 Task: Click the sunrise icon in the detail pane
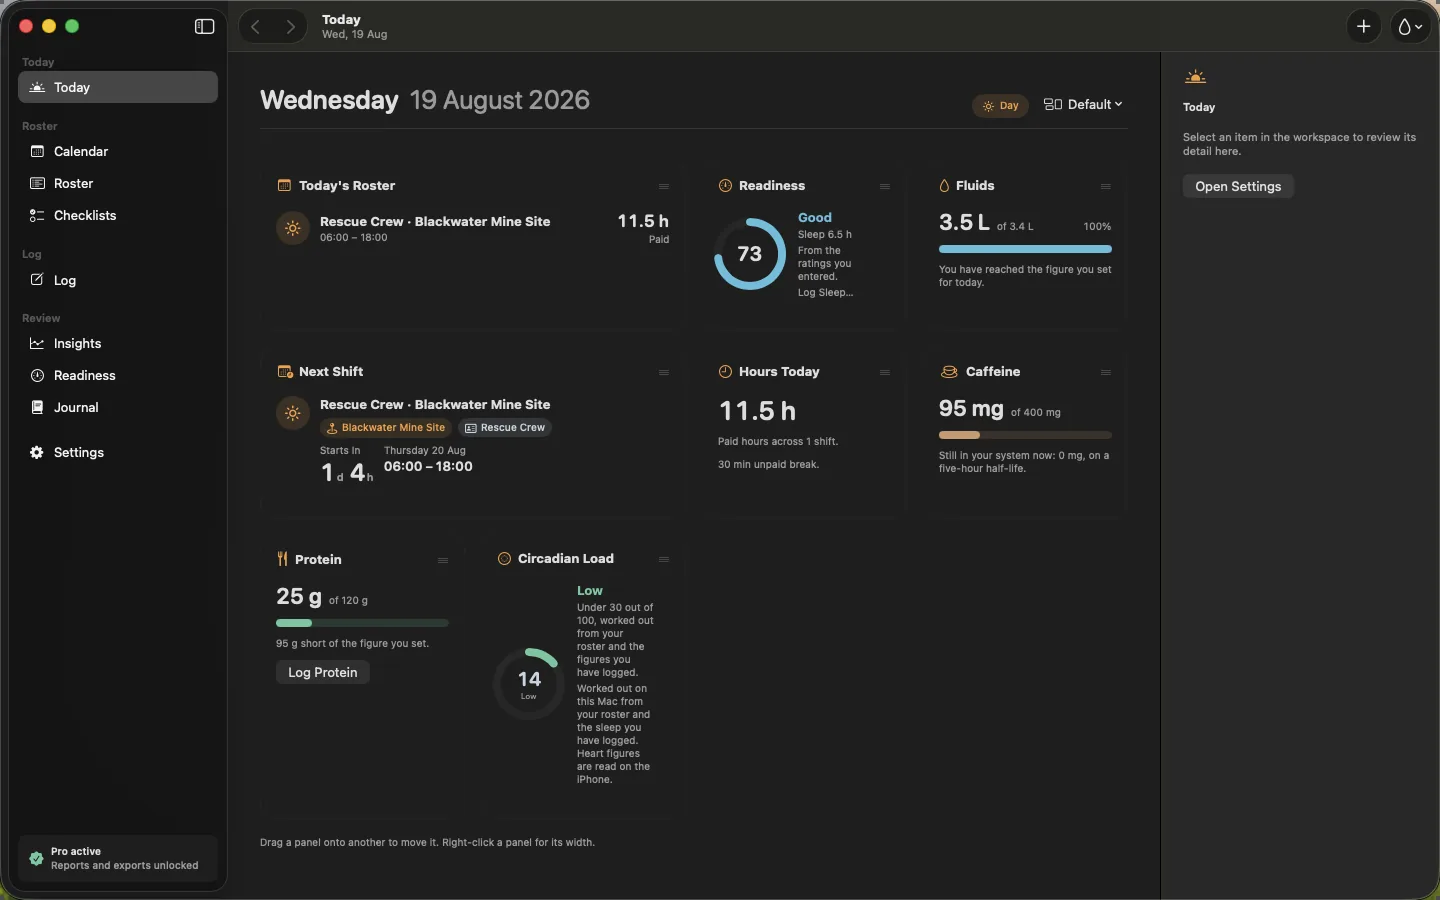[1196, 78]
